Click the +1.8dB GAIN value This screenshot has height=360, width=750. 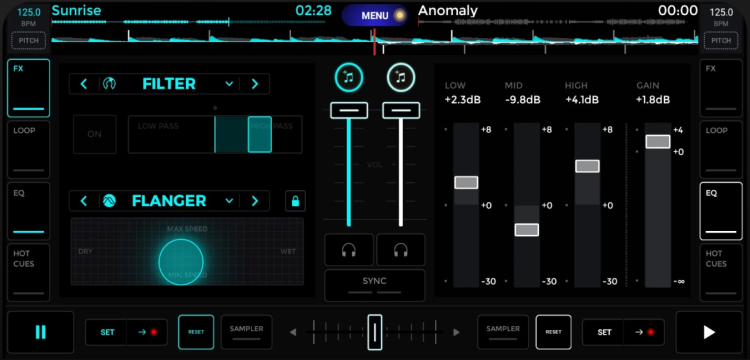[x=653, y=100]
